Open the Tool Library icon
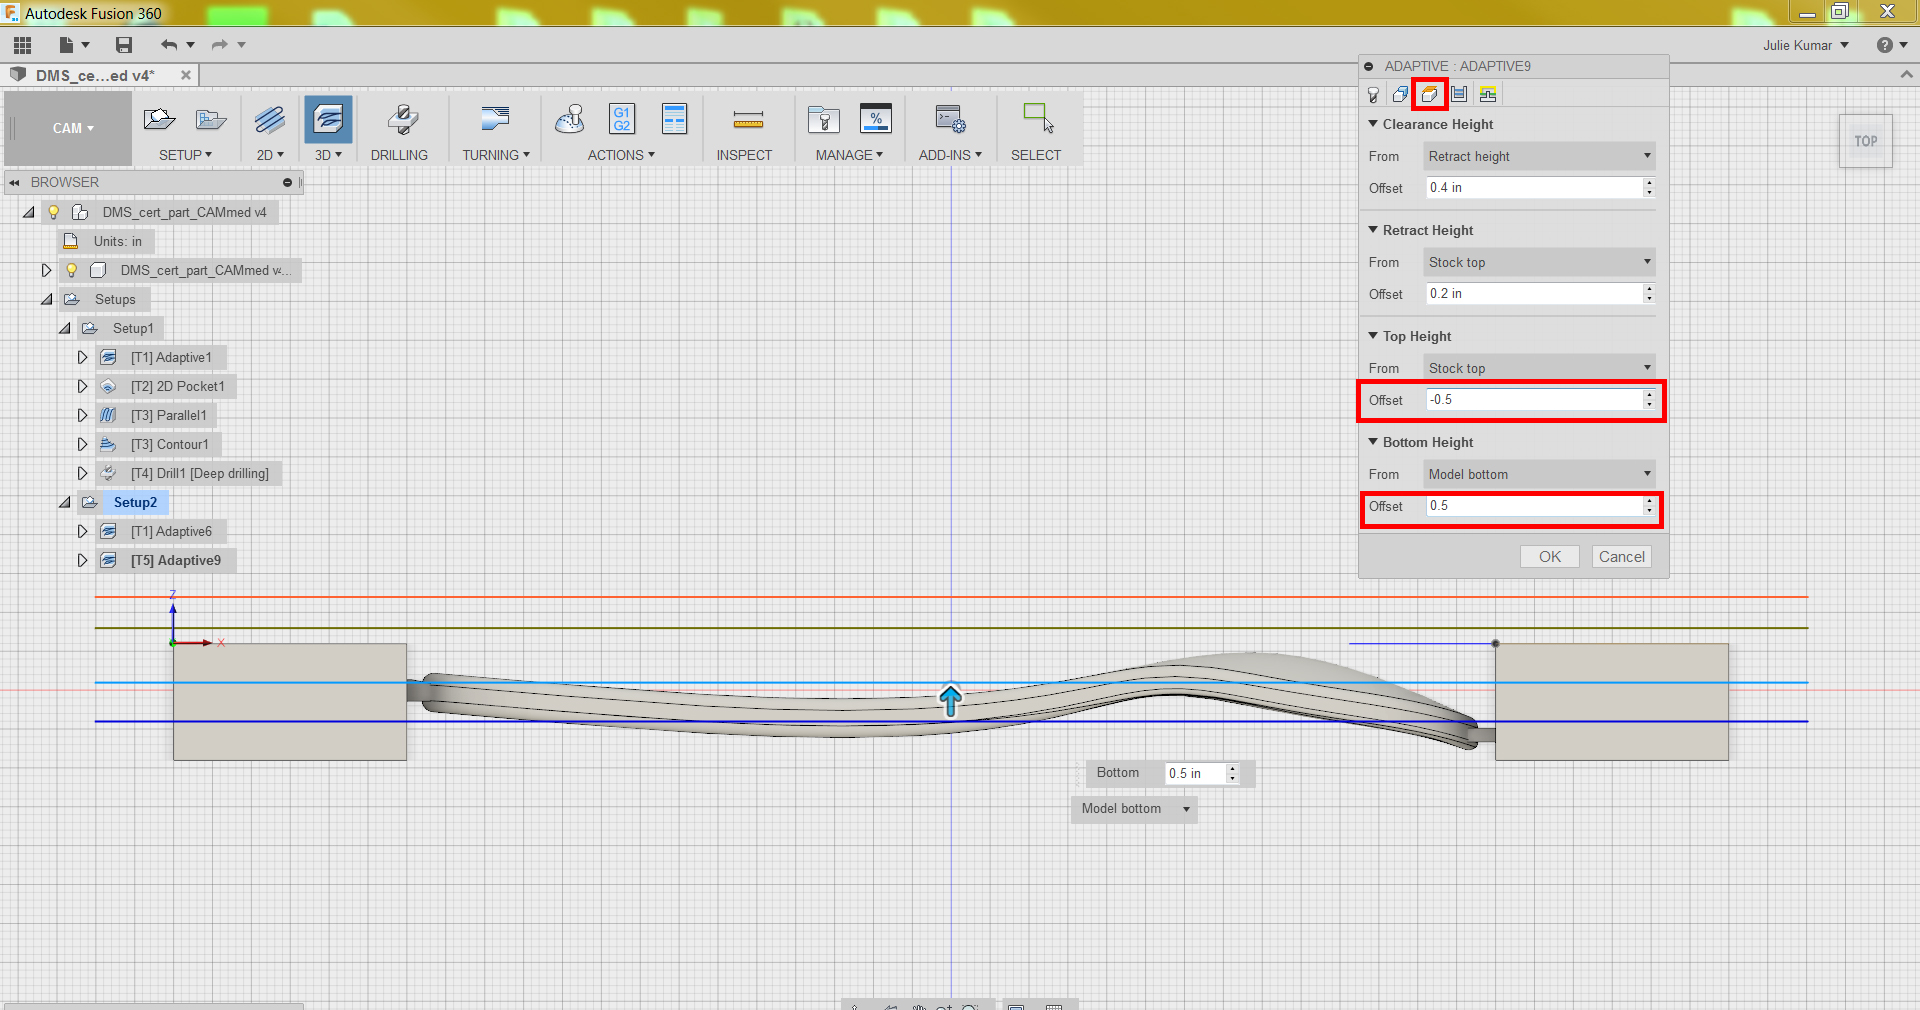 824,120
